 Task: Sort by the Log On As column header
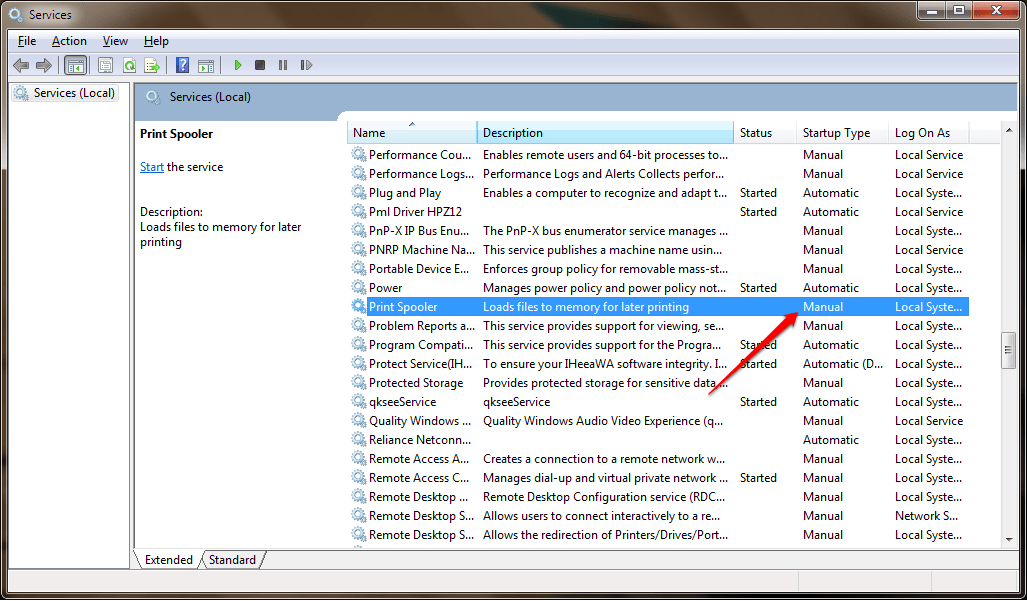928,132
